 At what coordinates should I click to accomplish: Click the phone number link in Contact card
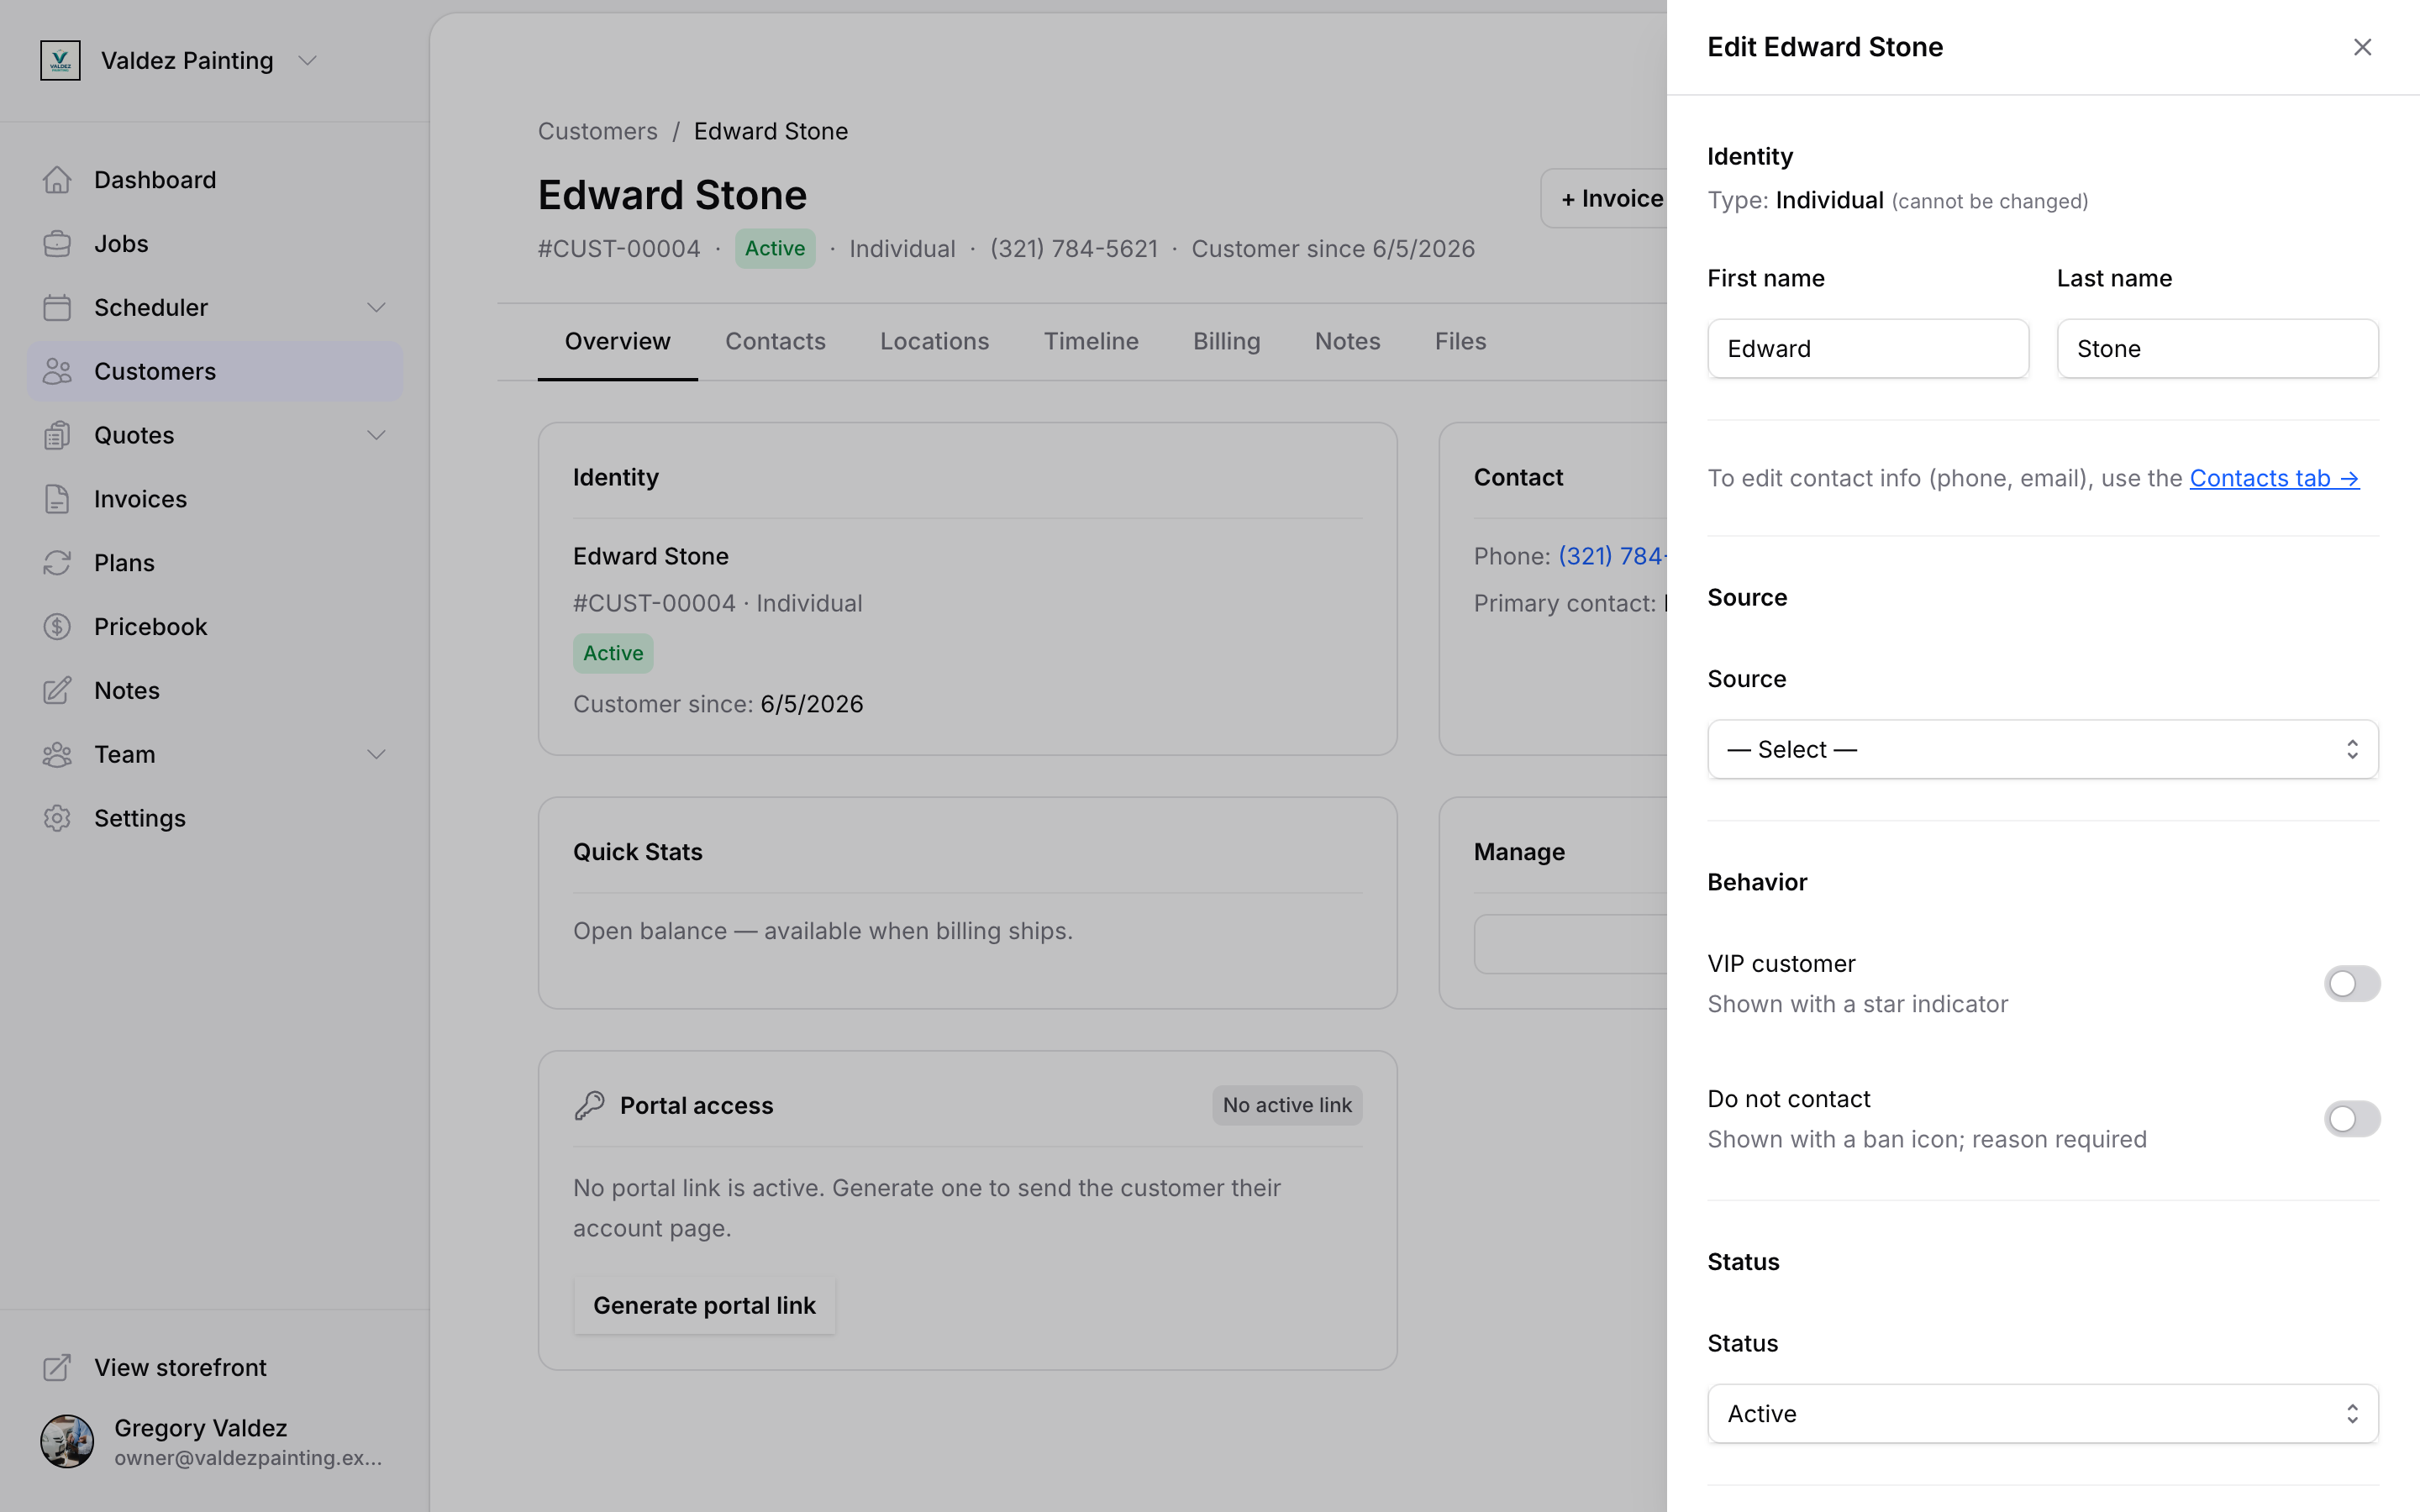click(x=1612, y=557)
